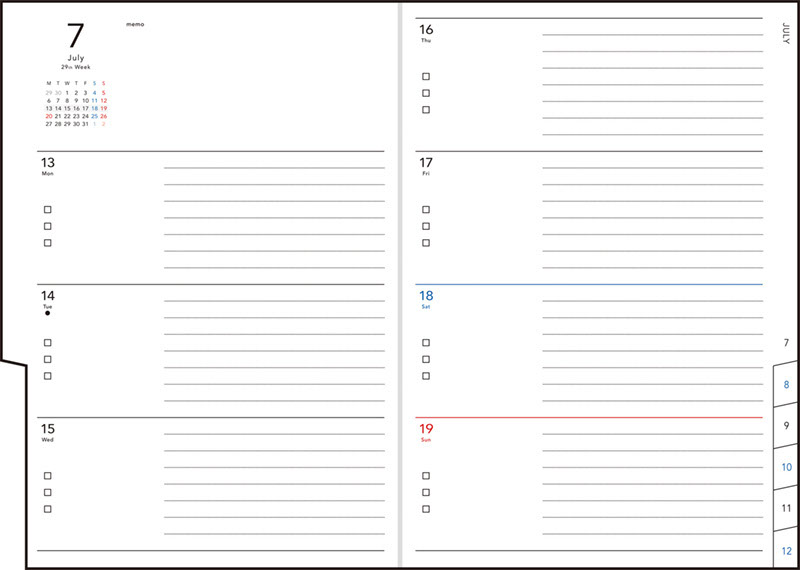Image resolution: width=800 pixels, height=570 pixels.
Task: Click the "29th Week" label
Action: [x=76, y=67]
